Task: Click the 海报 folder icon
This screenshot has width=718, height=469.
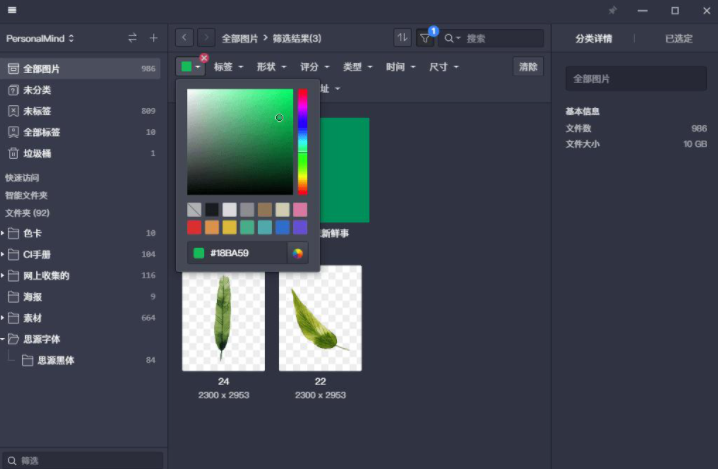Action: 13,297
